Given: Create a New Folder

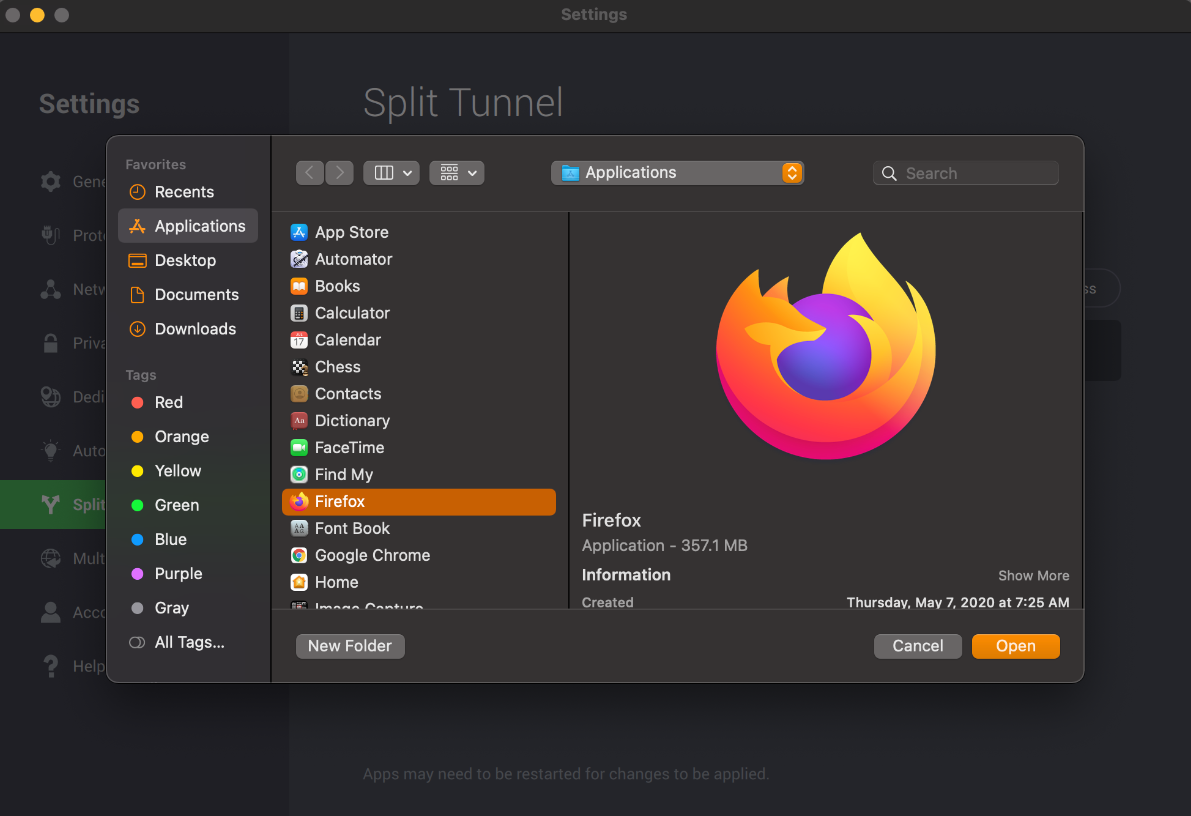Looking at the screenshot, I should coord(350,646).
